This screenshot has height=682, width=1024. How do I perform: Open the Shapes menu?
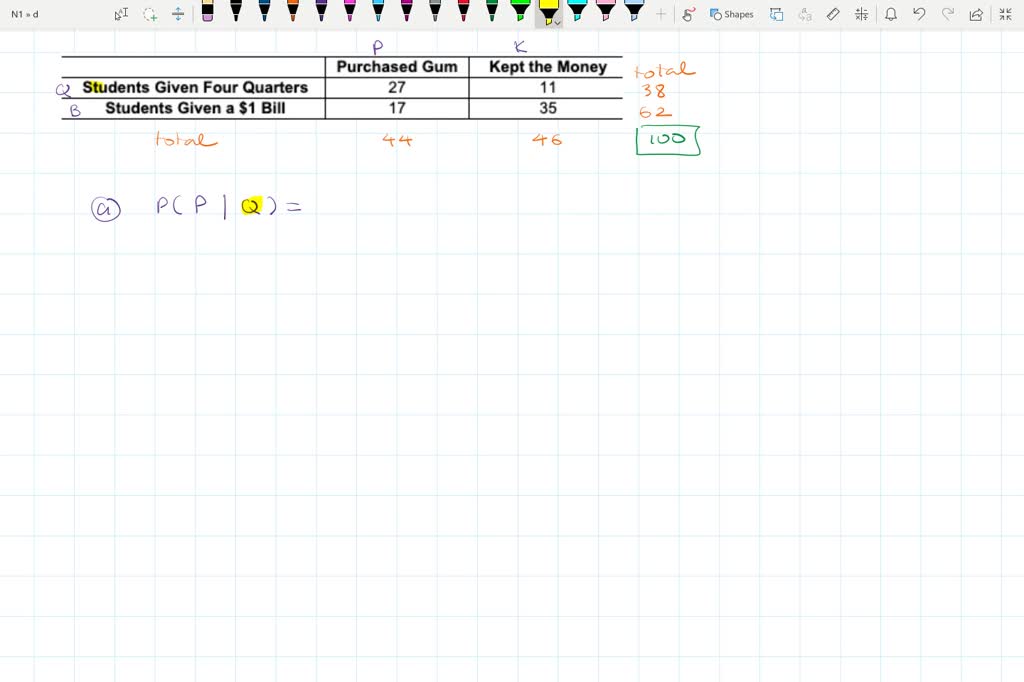pyautogui.click(x=731, y=14)
